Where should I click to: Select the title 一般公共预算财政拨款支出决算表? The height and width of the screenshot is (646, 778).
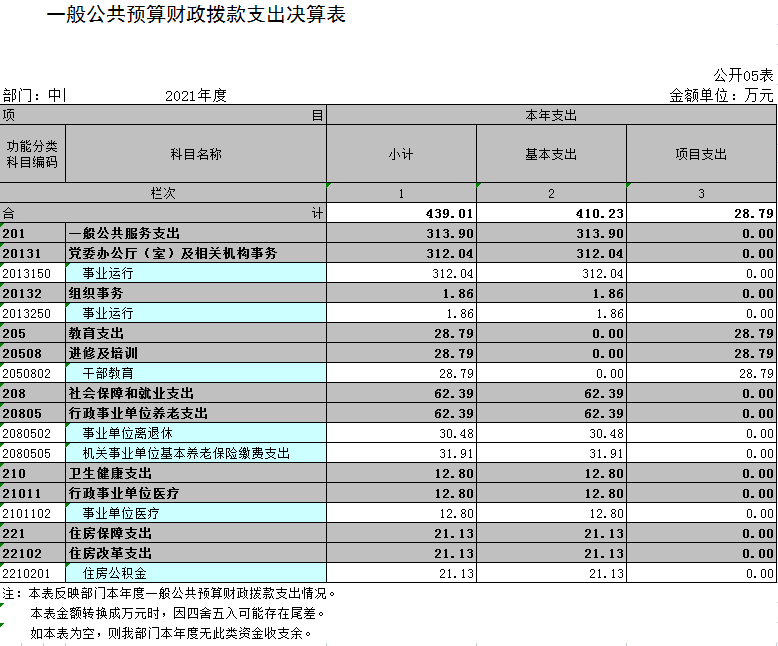(196, 14)
